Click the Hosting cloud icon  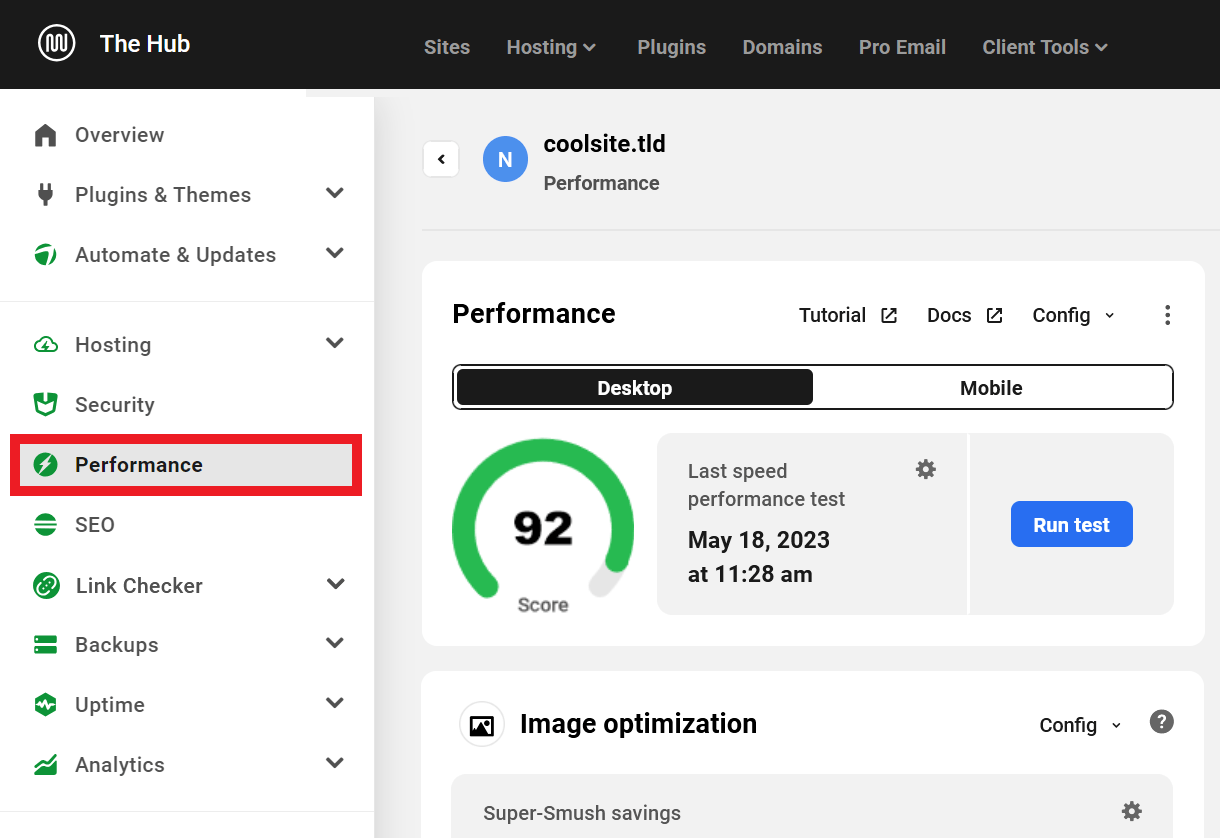point(45,345)
